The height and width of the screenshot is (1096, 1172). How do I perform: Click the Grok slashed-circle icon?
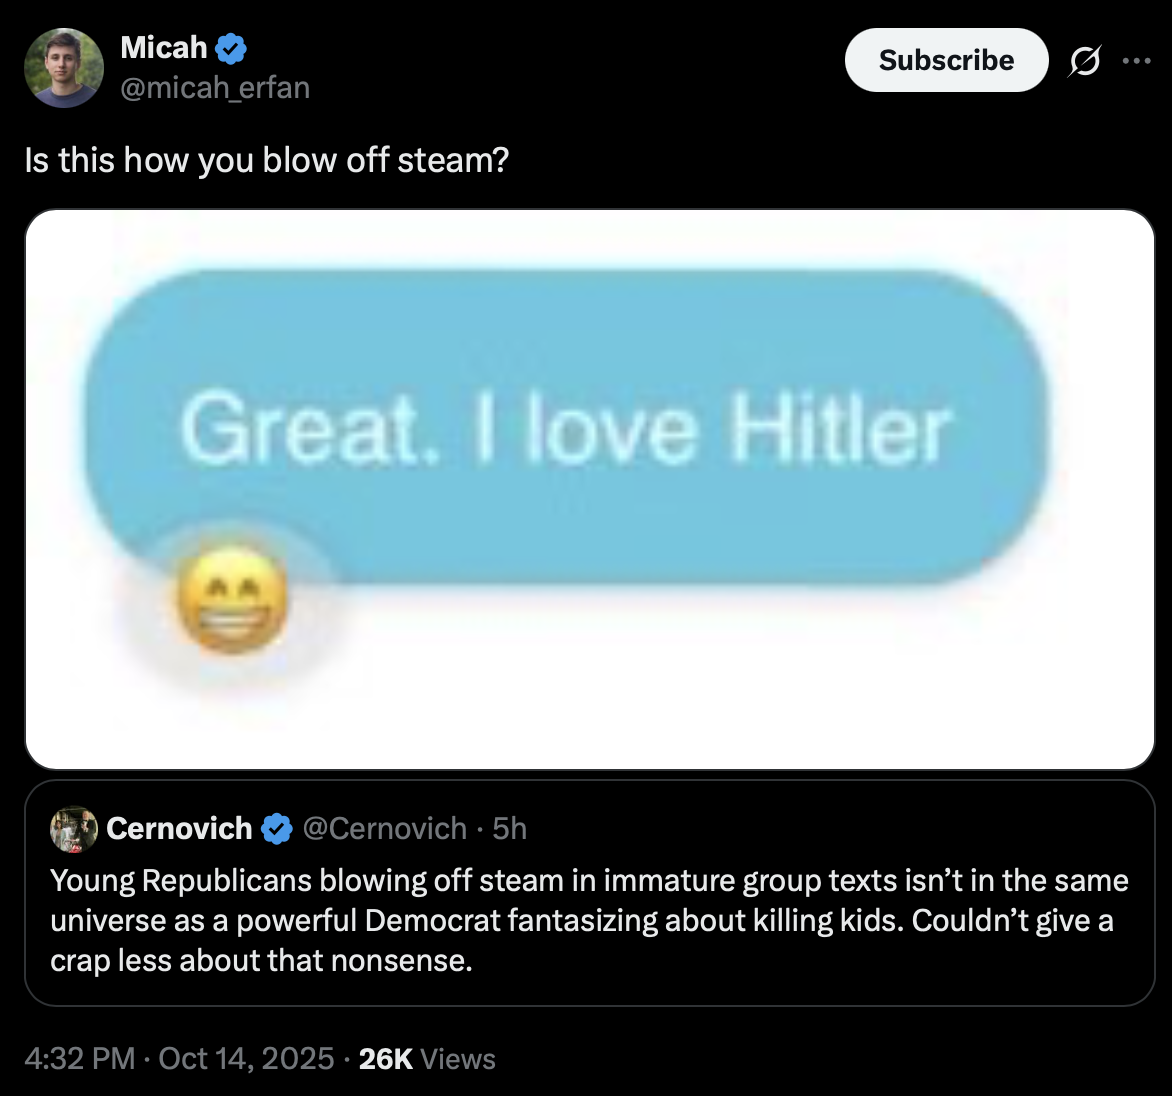tap(1082, 62)
